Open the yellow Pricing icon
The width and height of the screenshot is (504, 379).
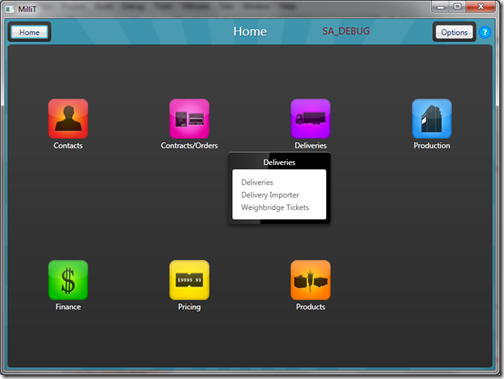pyautogui.click(x=189, y=280)
